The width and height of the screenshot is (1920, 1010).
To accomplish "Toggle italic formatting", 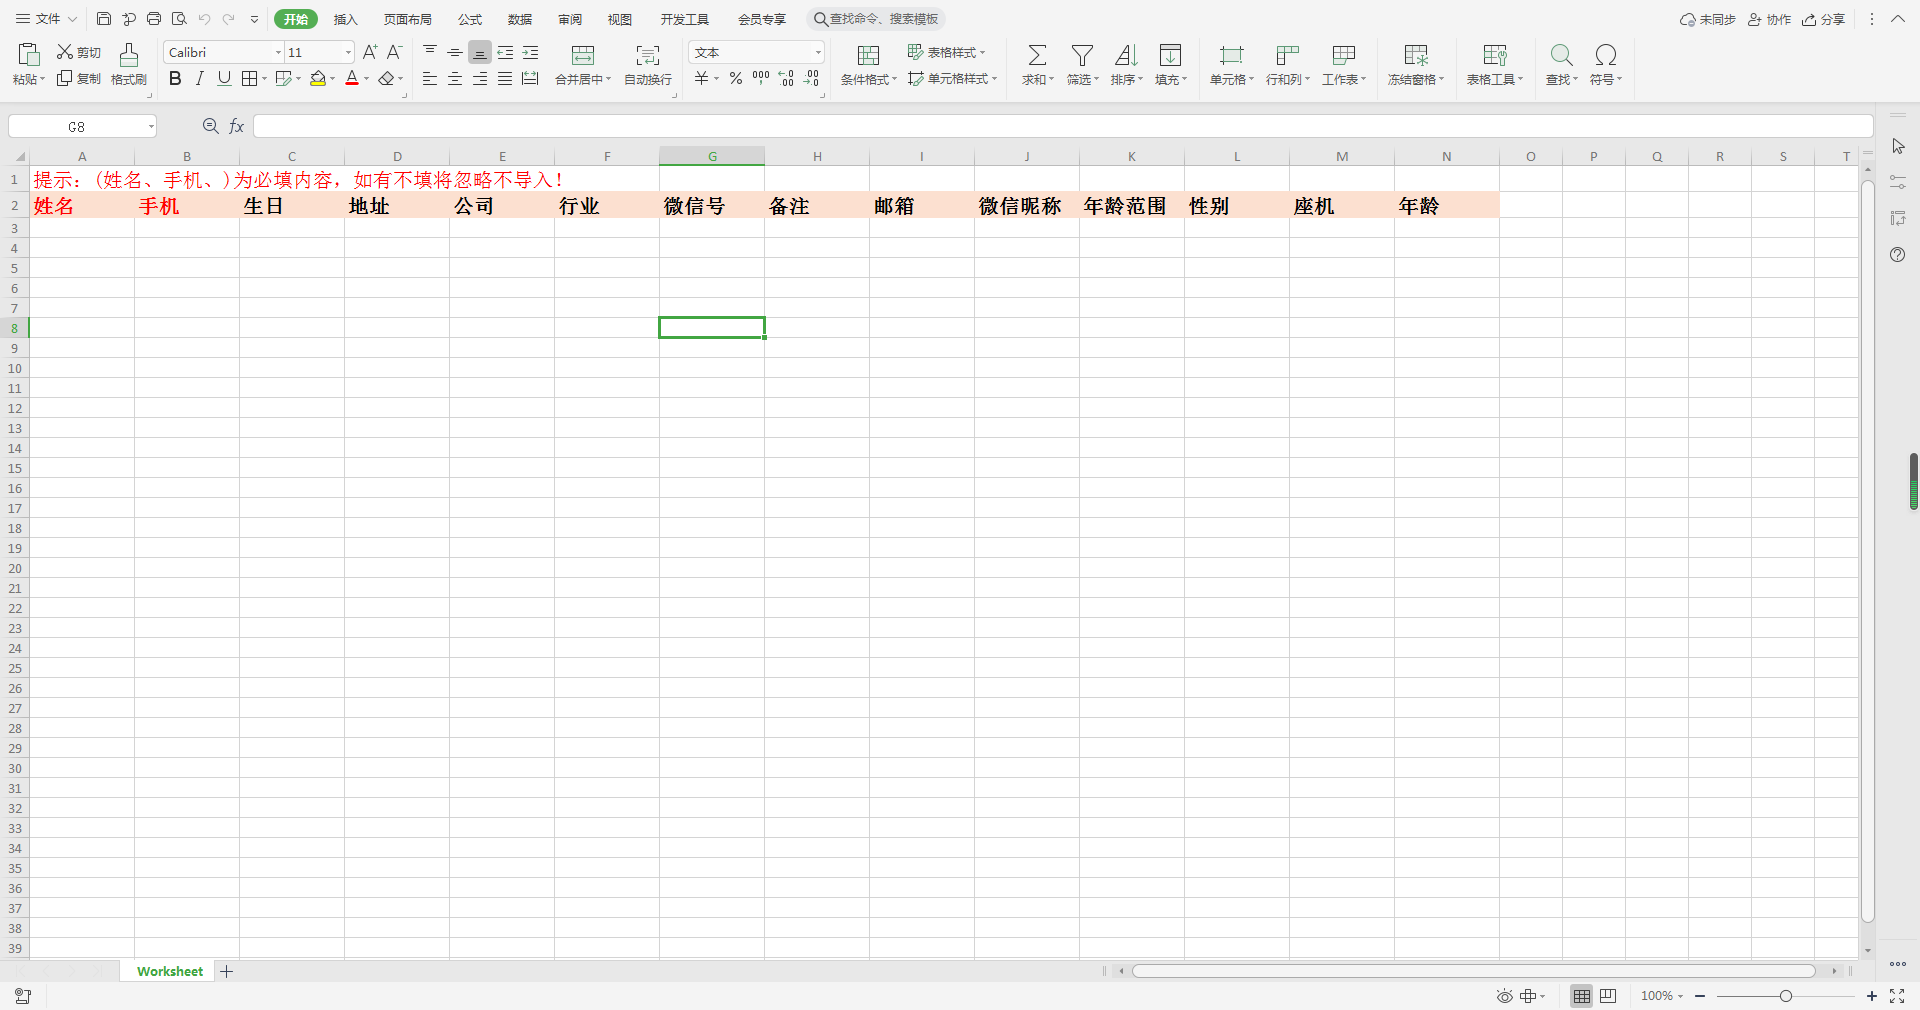I will pyautogui.click(x=199, y=79).
